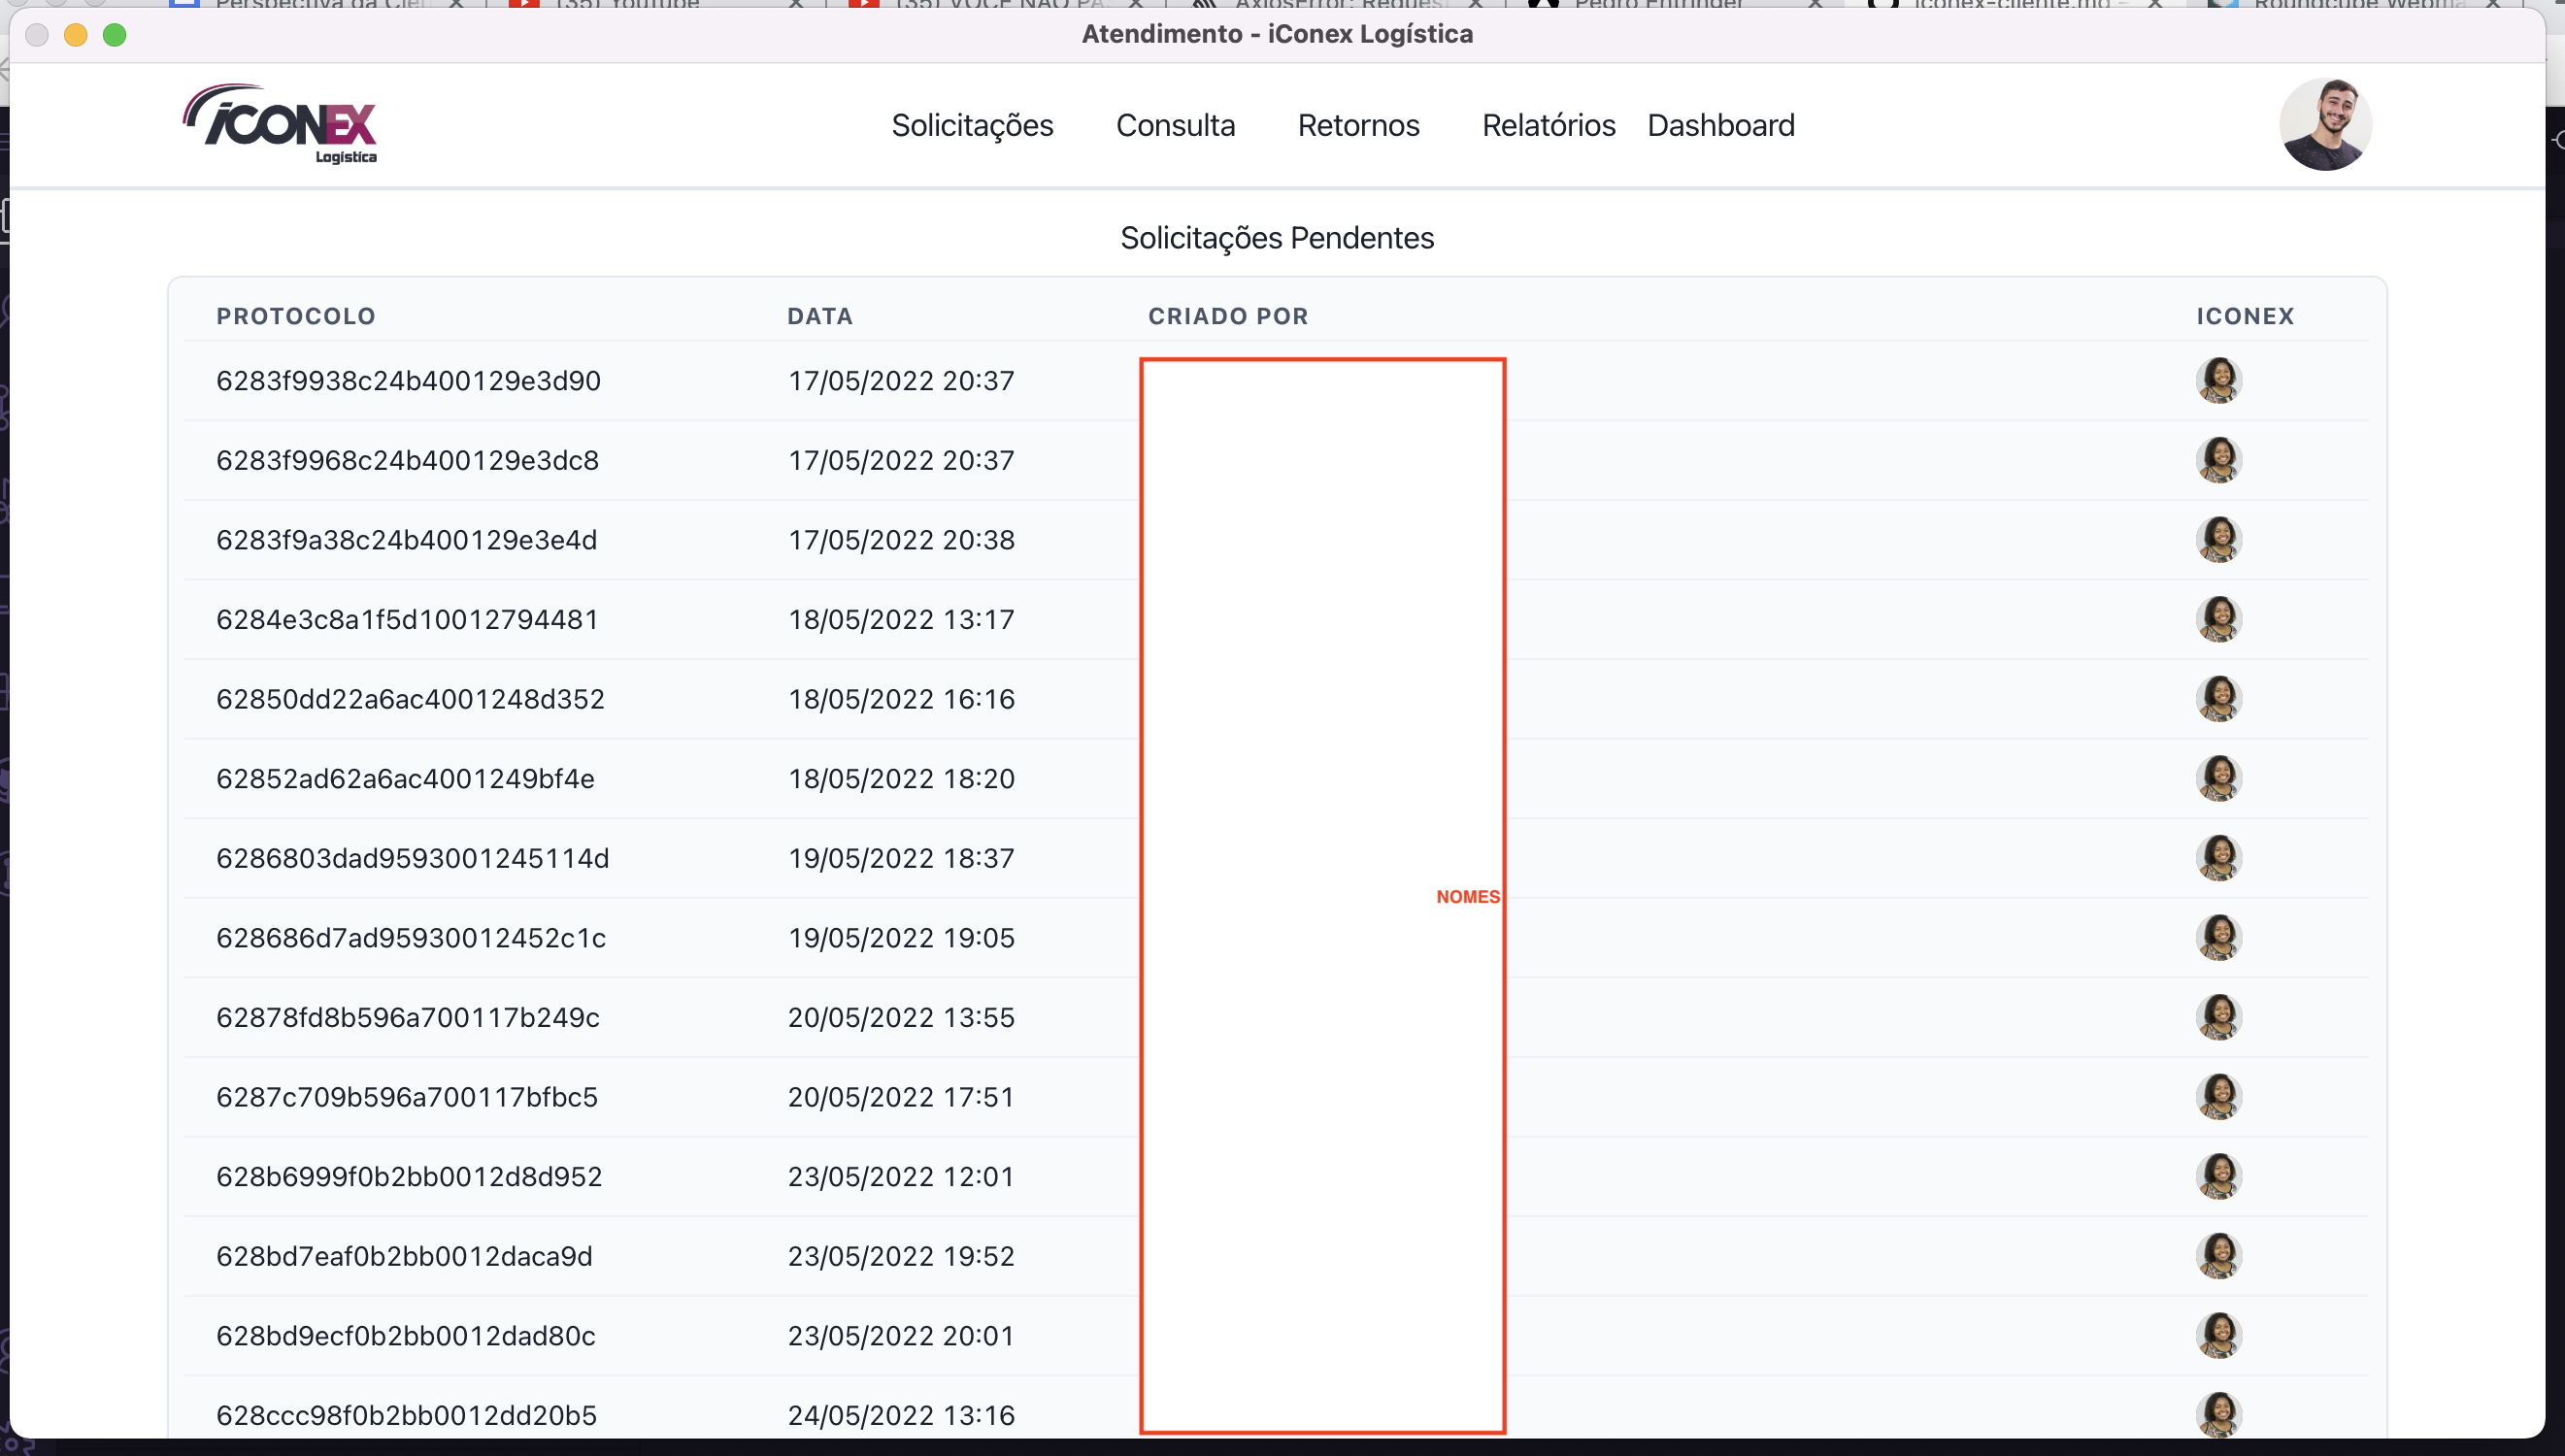Sort by the PROTOCOLO column header
Image resolution: width=2565 pixels, height=1456 pixels.
pyautogui.click(x=296, y=316)
